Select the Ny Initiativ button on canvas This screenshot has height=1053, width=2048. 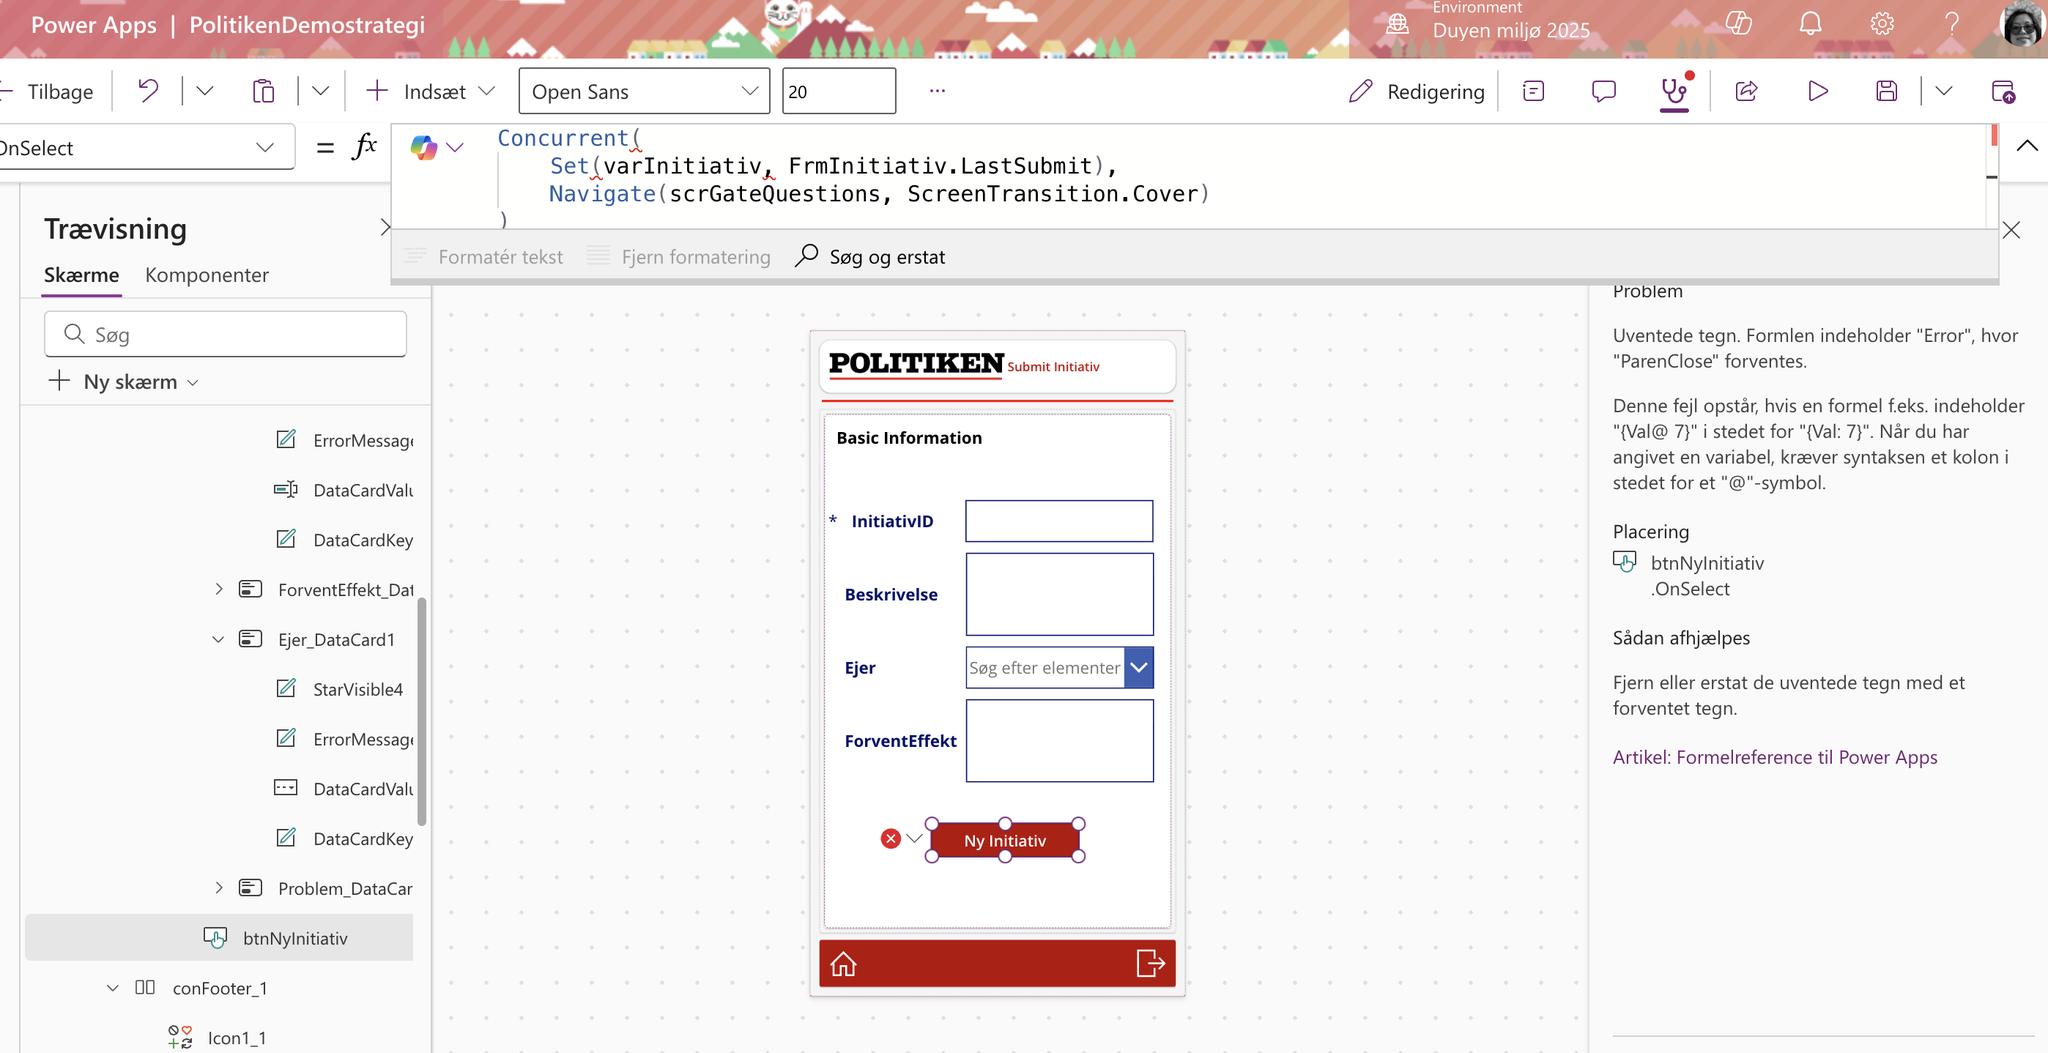click(1005, 840)
